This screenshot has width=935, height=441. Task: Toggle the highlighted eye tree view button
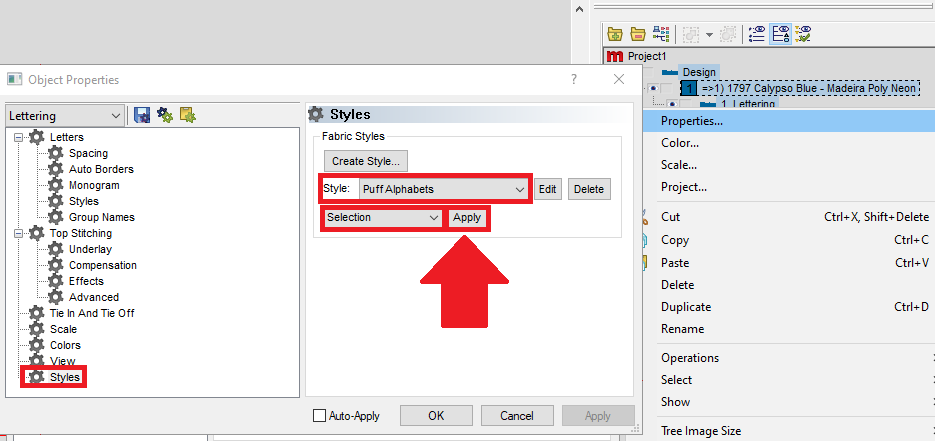coord(780,33)
